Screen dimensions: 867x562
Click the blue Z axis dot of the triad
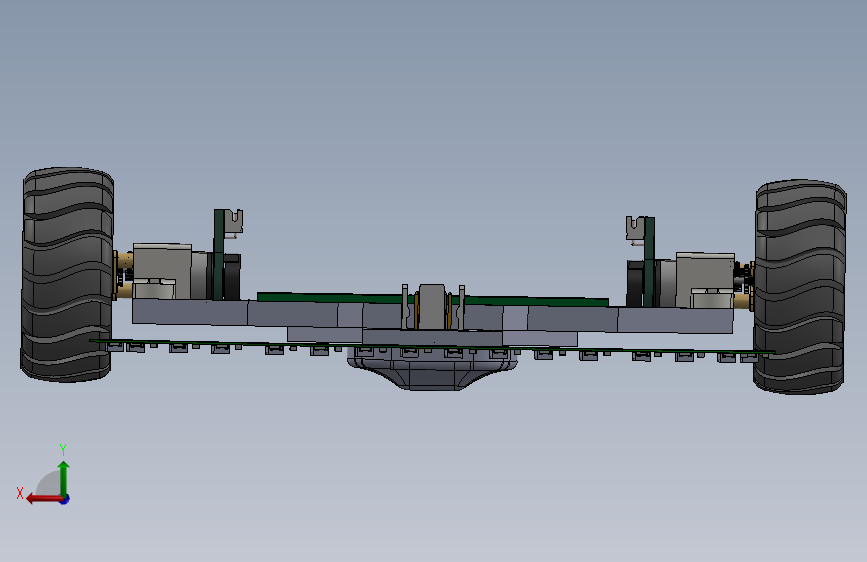pyautogui.click(x=65, y=499)
